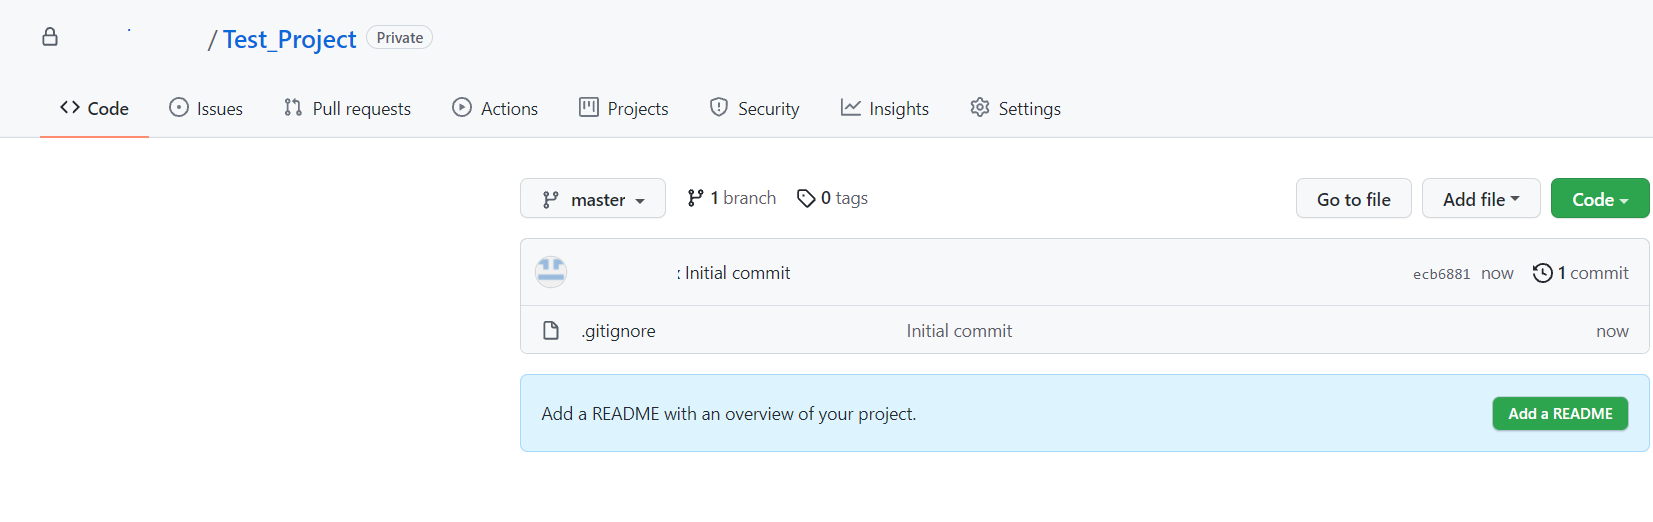
Task: Click the tag icon next to 0 tags
Action: pyautogui.click(x=806, y=198)
